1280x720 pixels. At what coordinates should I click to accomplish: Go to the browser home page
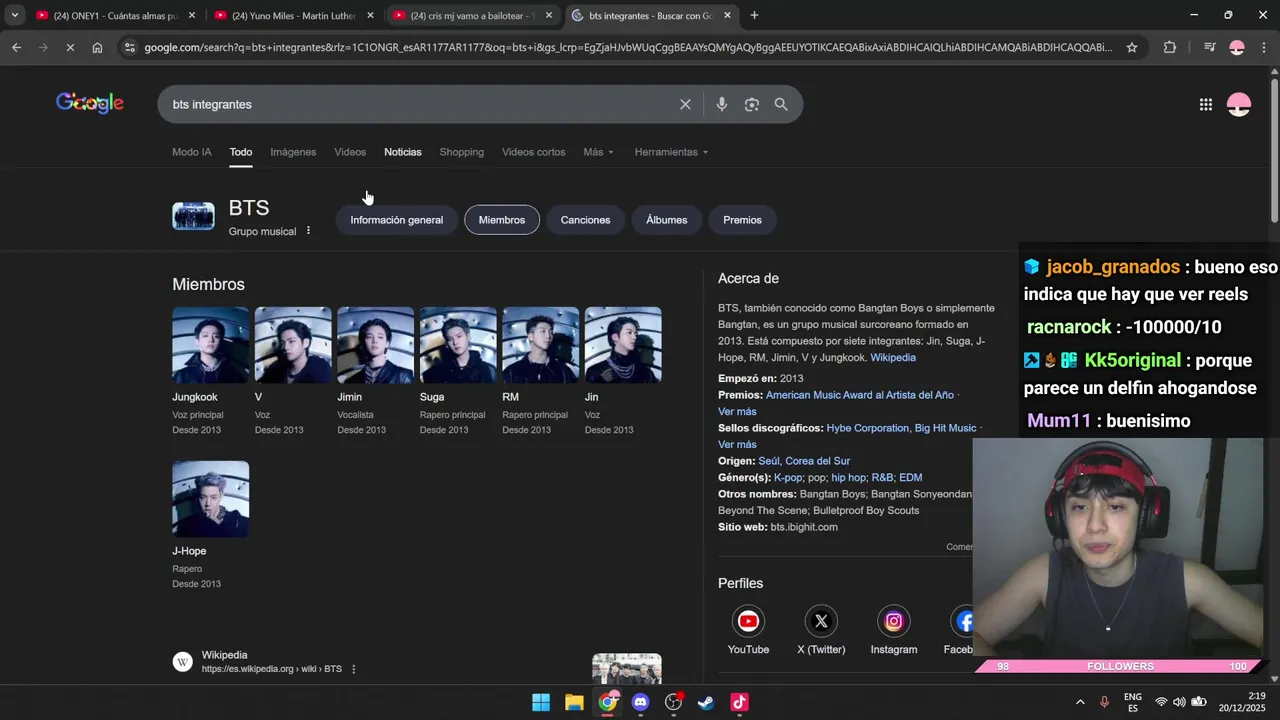pyautogui.click(x=97, y=47)
